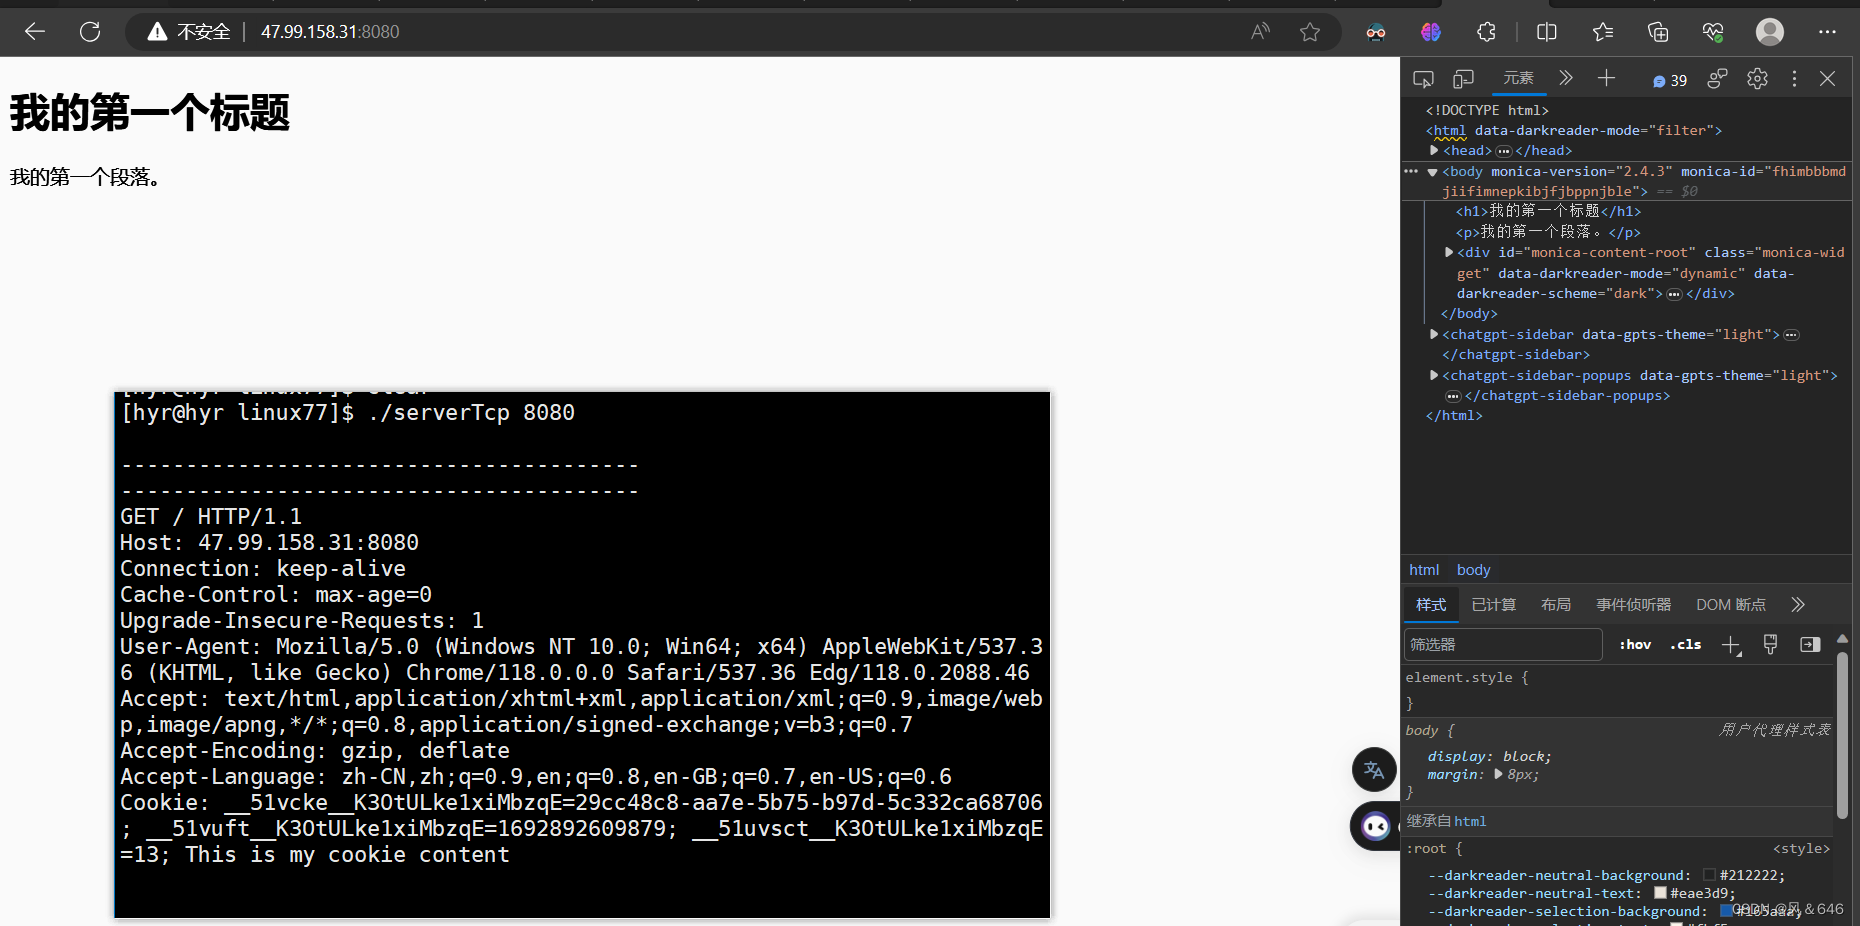Add a new DevTools tool with plus icon
Image resolution: width=1860 pixels, height=926 pixels.
[x=1606, y=78]
